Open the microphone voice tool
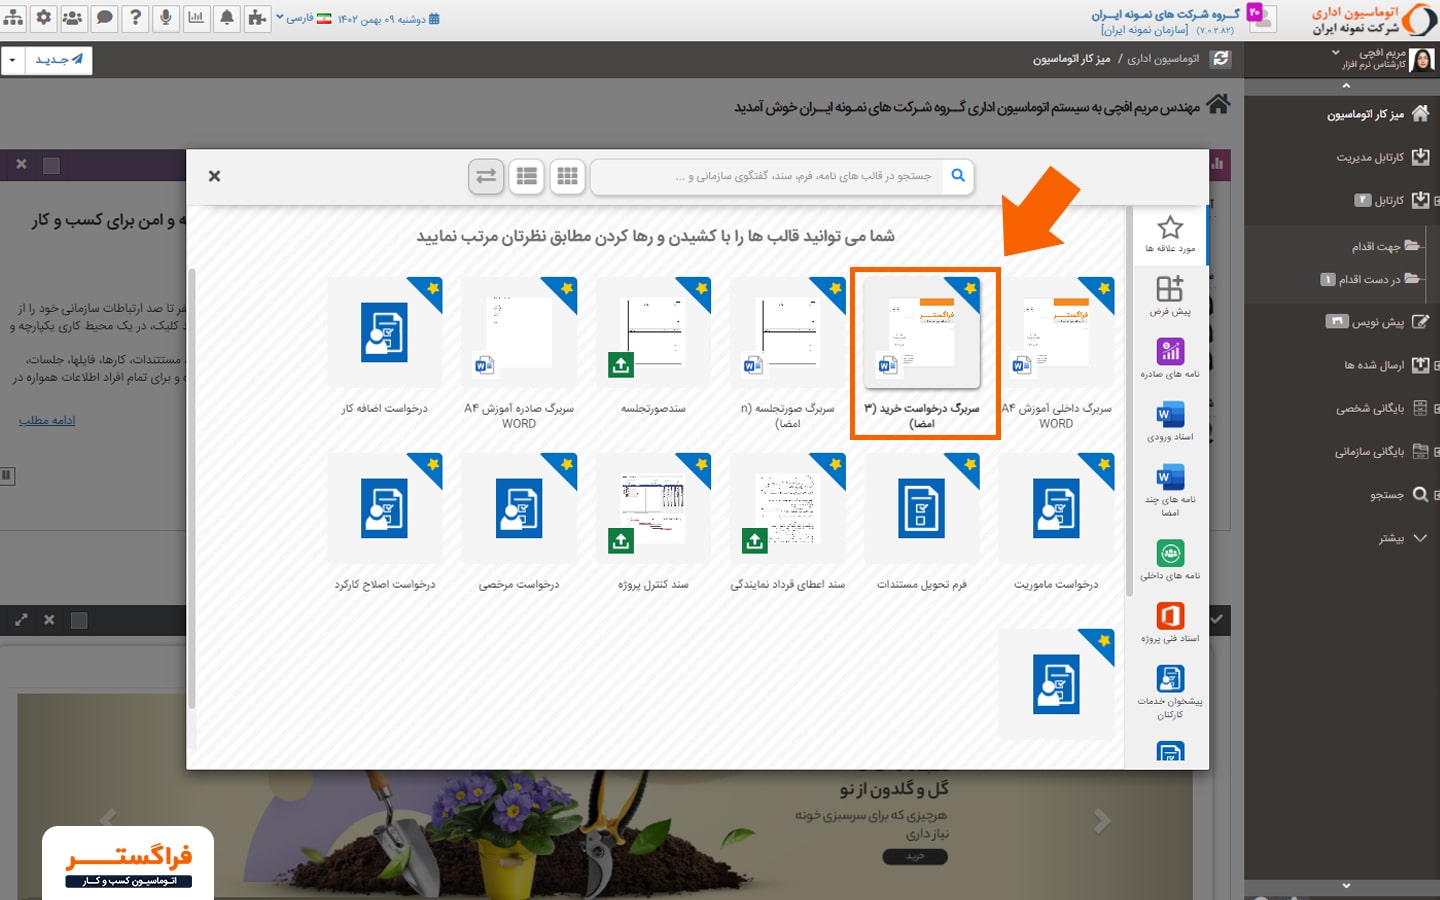The image size is (1440, 900). [166, 18]
